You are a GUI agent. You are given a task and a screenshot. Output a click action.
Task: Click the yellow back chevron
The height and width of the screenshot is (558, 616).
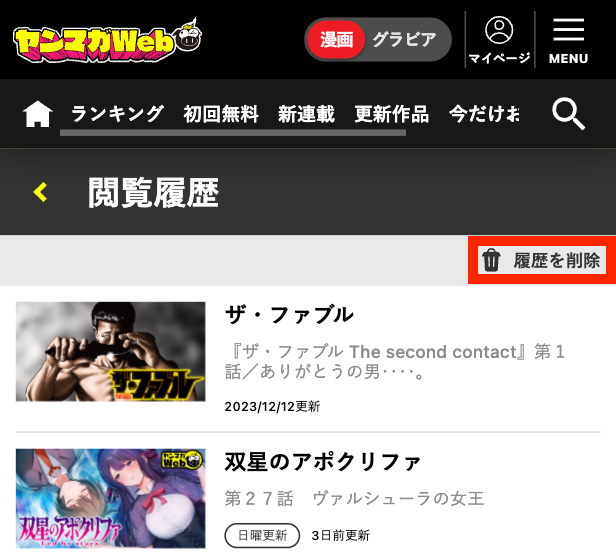coord(40,192)
